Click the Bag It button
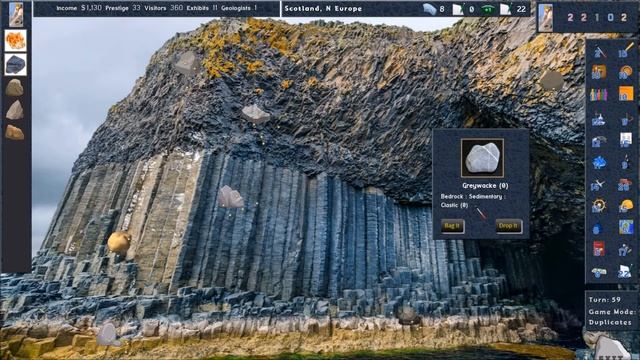Screen dimensions: 640x360 452,226
